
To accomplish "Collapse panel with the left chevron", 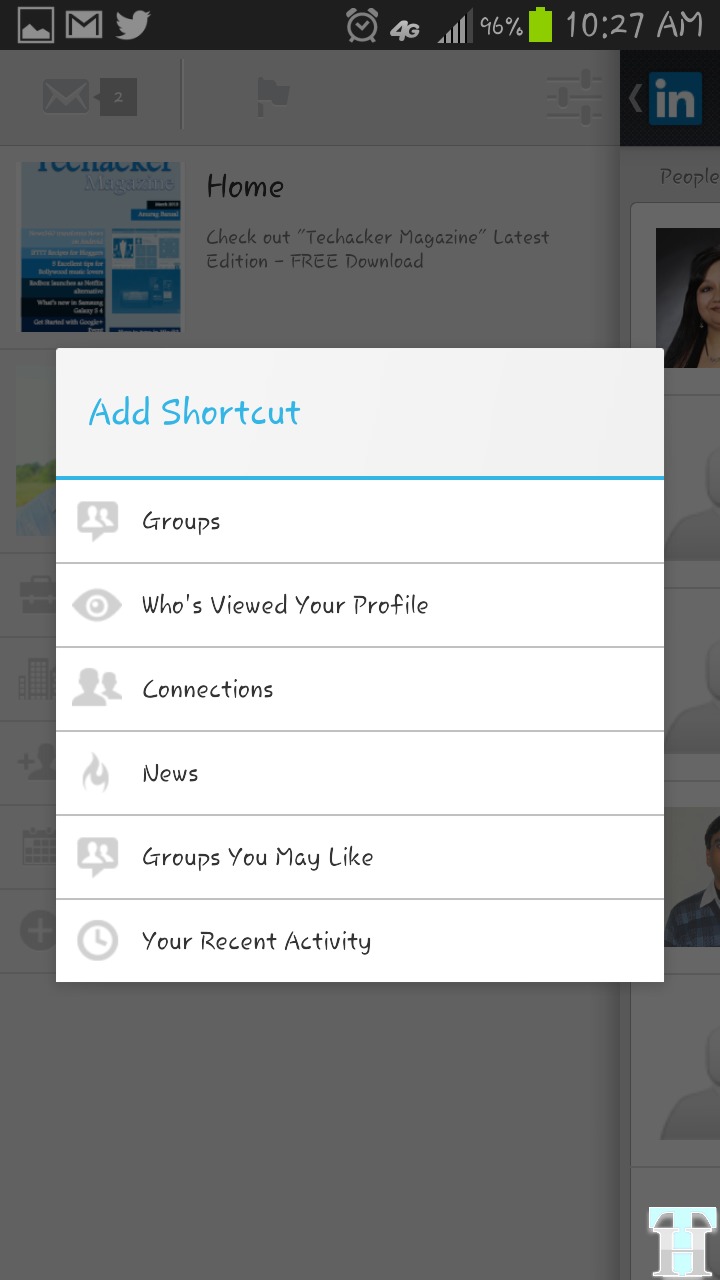I will [x=634, y=98].
